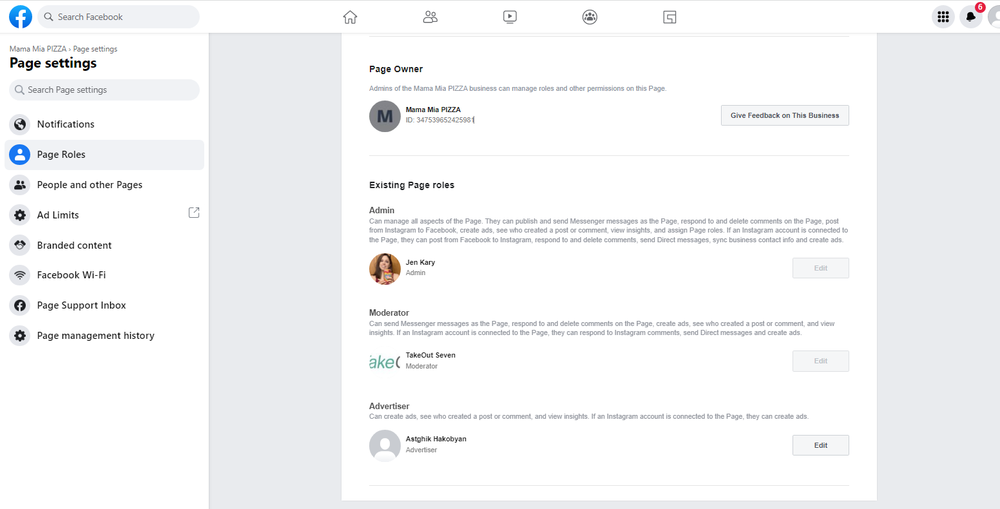Select Notifications in Page settings sidebar
1000x509 pixels.
pyautogui.click(x=66, y=125)
